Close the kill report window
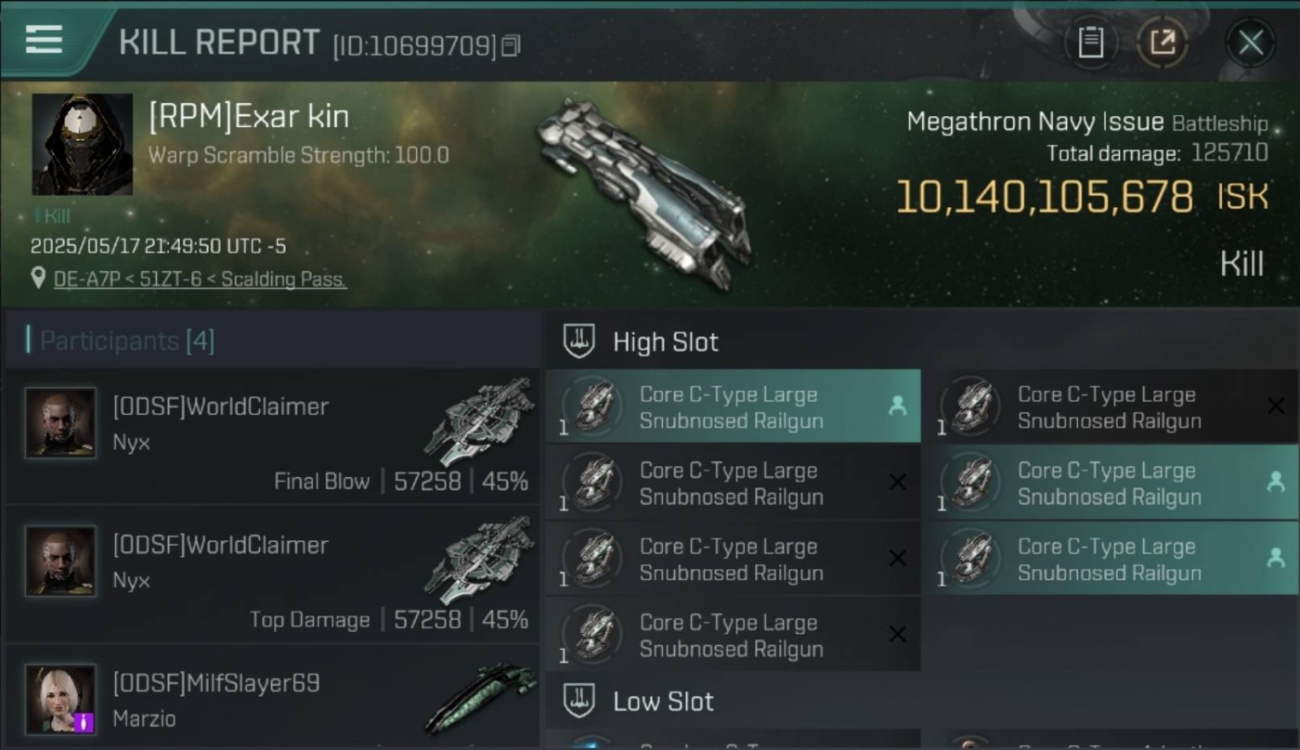Viewport: 1300px width, 750px height. 1250,42
